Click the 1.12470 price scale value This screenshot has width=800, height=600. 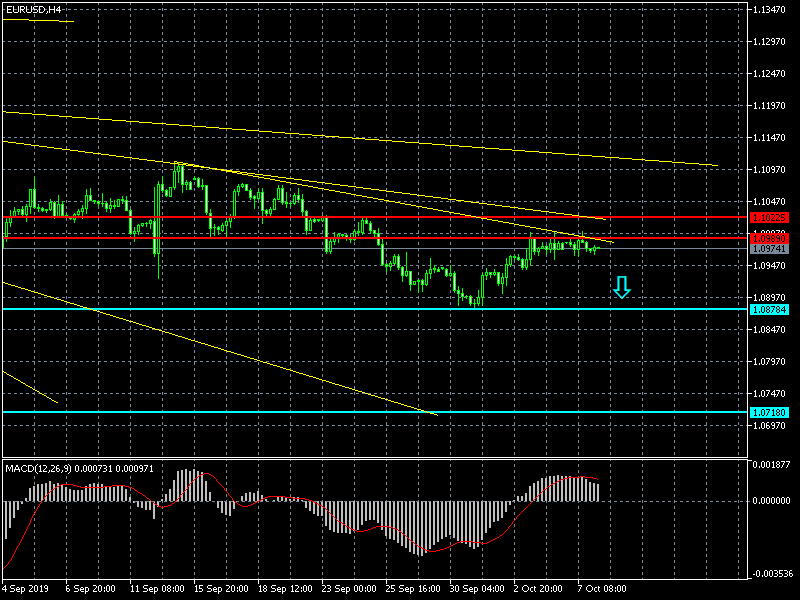pyautogui.click(x=772, y=73)
